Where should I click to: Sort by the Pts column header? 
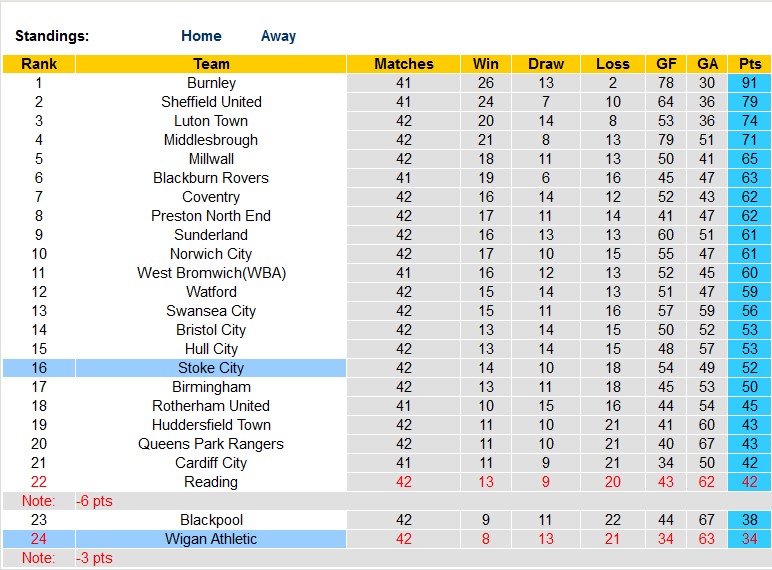[x=750, y=64]
